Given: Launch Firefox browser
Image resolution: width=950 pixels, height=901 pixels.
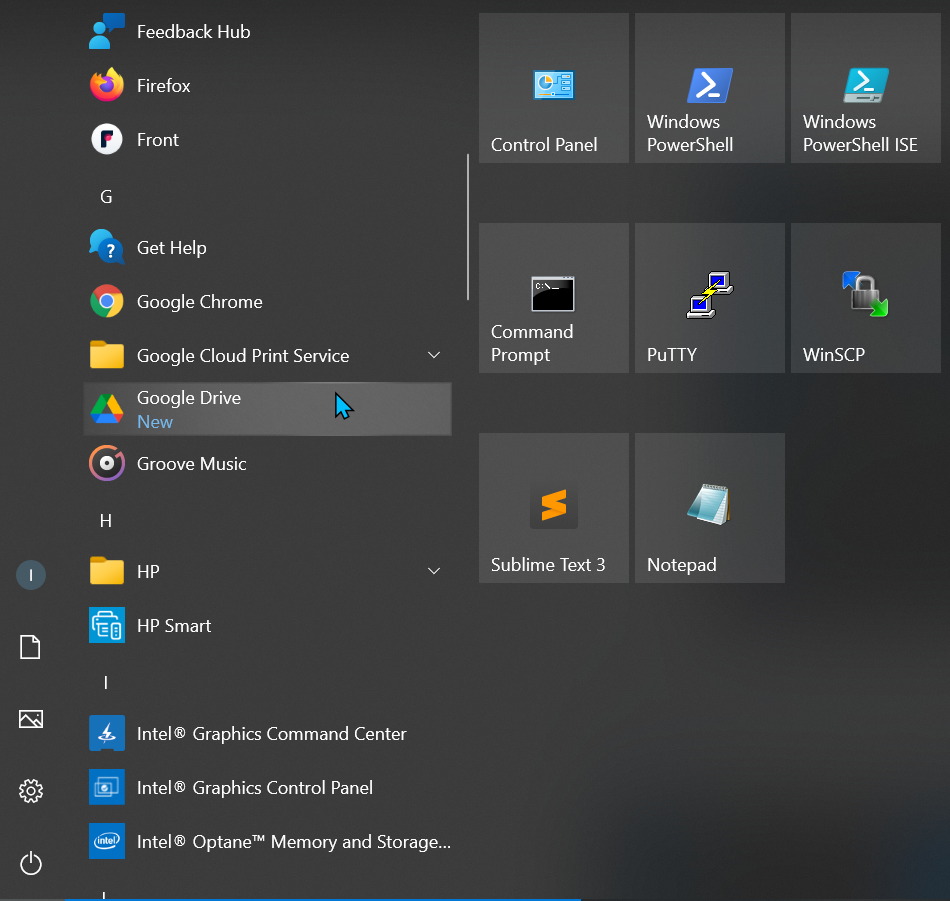Looking at the screenshot, I should coord(267,85).
